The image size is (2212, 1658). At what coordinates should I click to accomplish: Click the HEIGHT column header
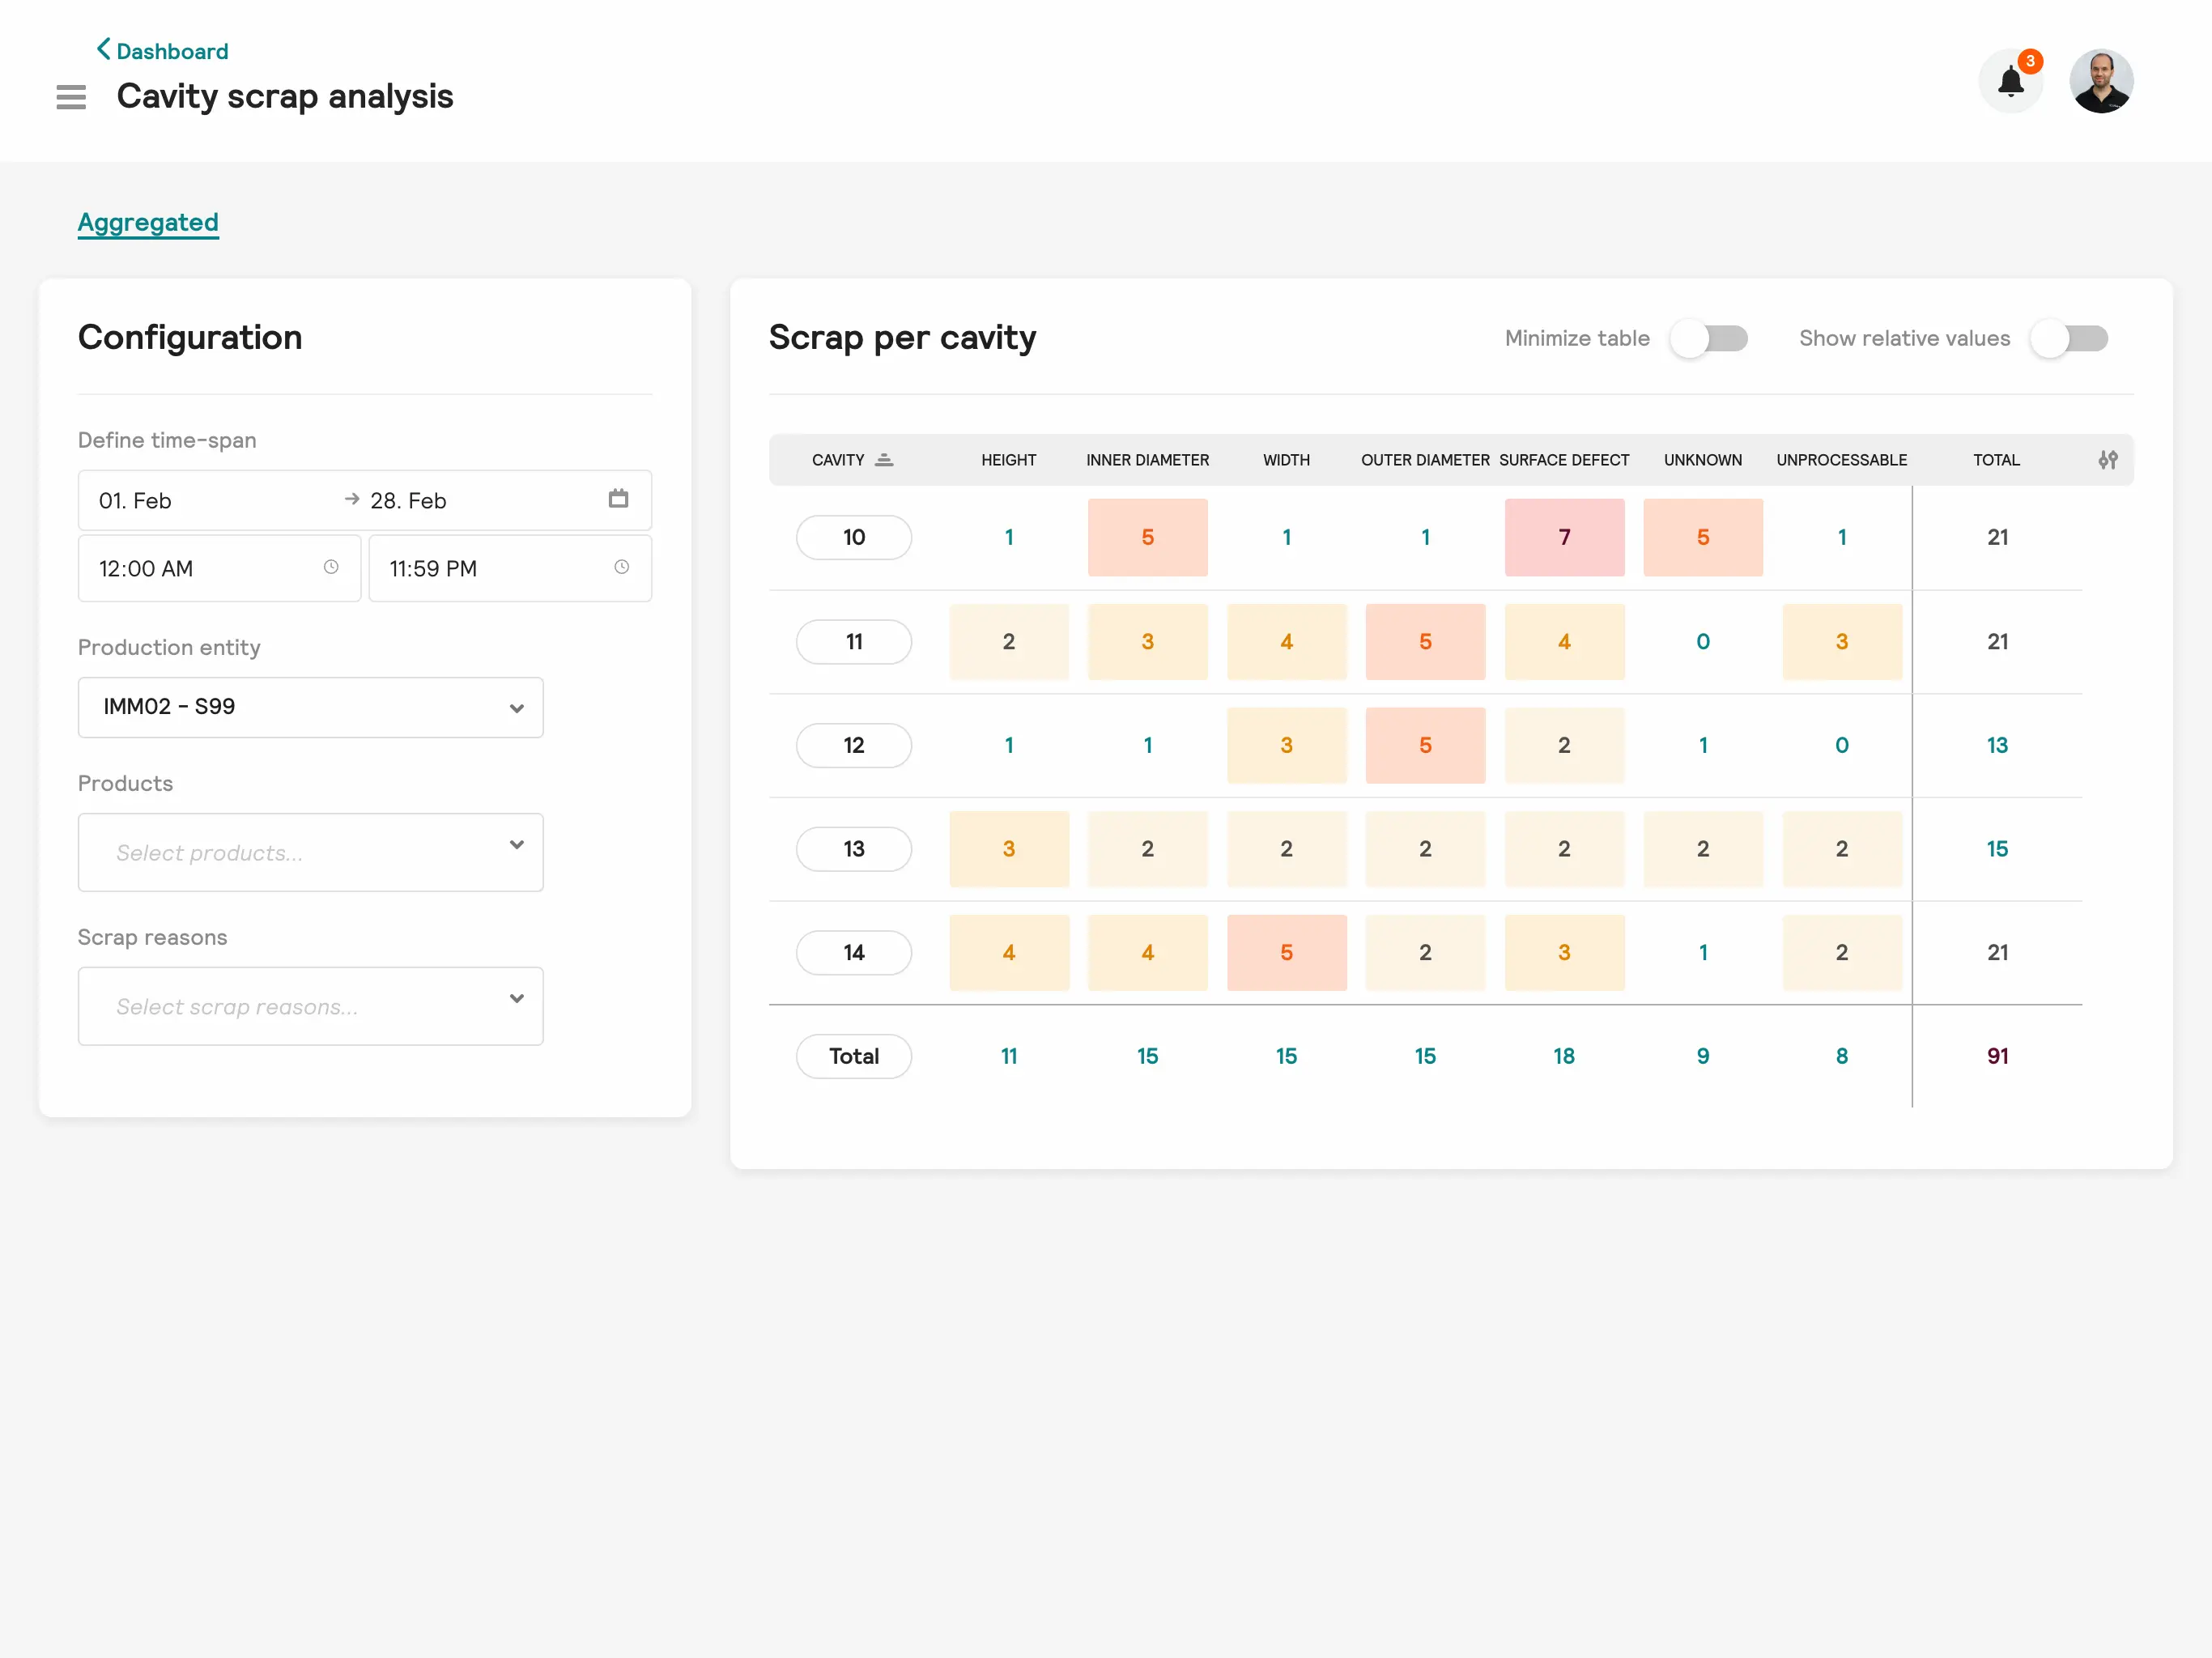click(x=1009, y=460)
